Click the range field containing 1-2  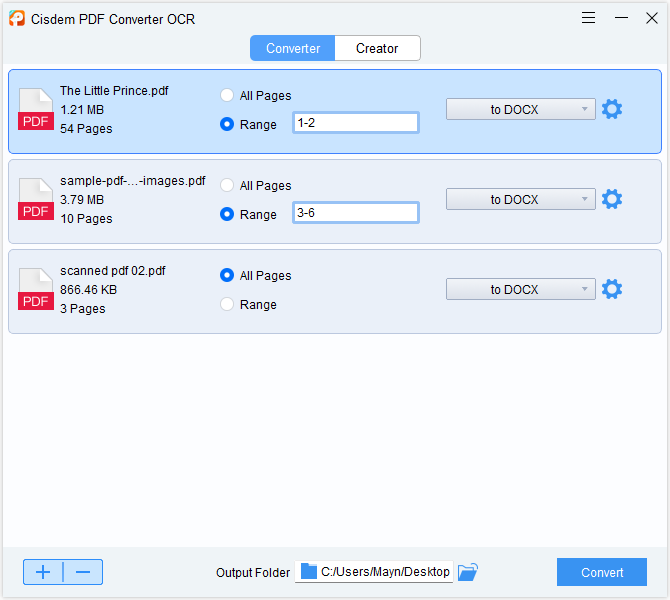(356, 123)
